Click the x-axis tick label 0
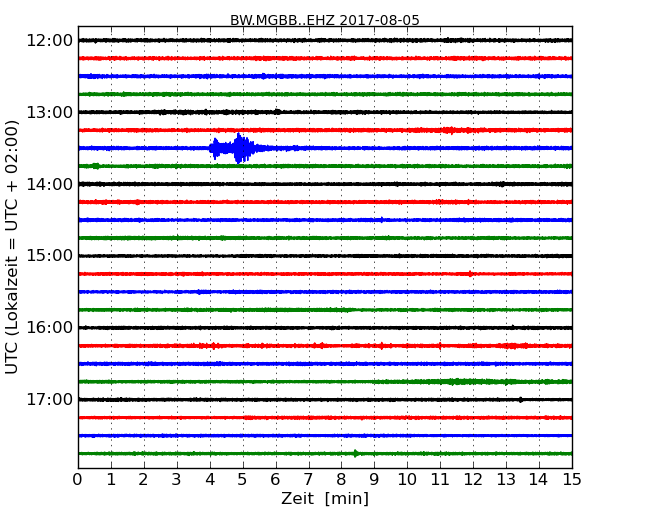This screenshot has width=650, height=520. 78,480
